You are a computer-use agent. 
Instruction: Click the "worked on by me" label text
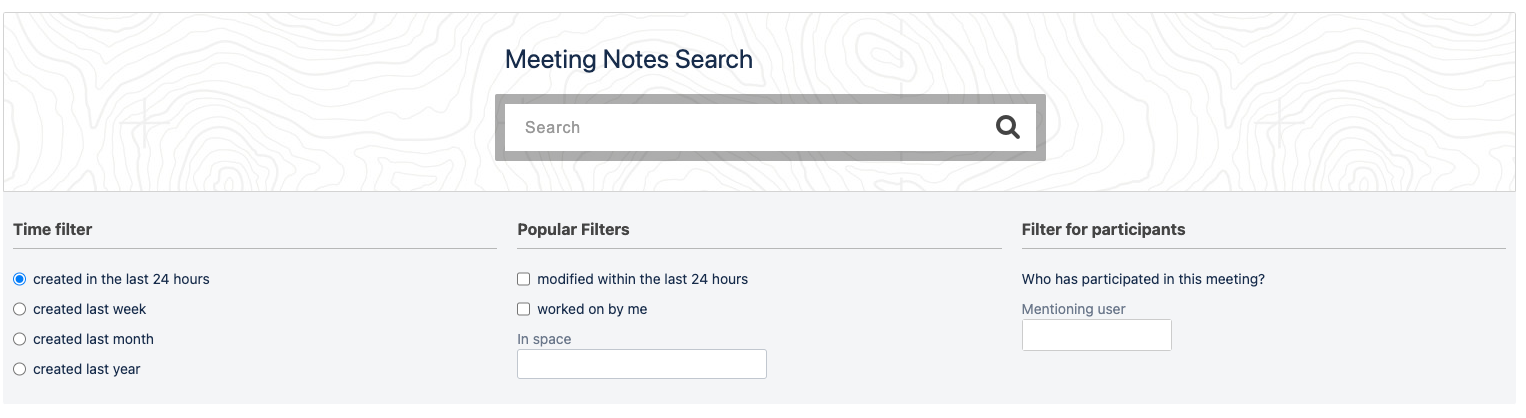[x=592, y=309]
